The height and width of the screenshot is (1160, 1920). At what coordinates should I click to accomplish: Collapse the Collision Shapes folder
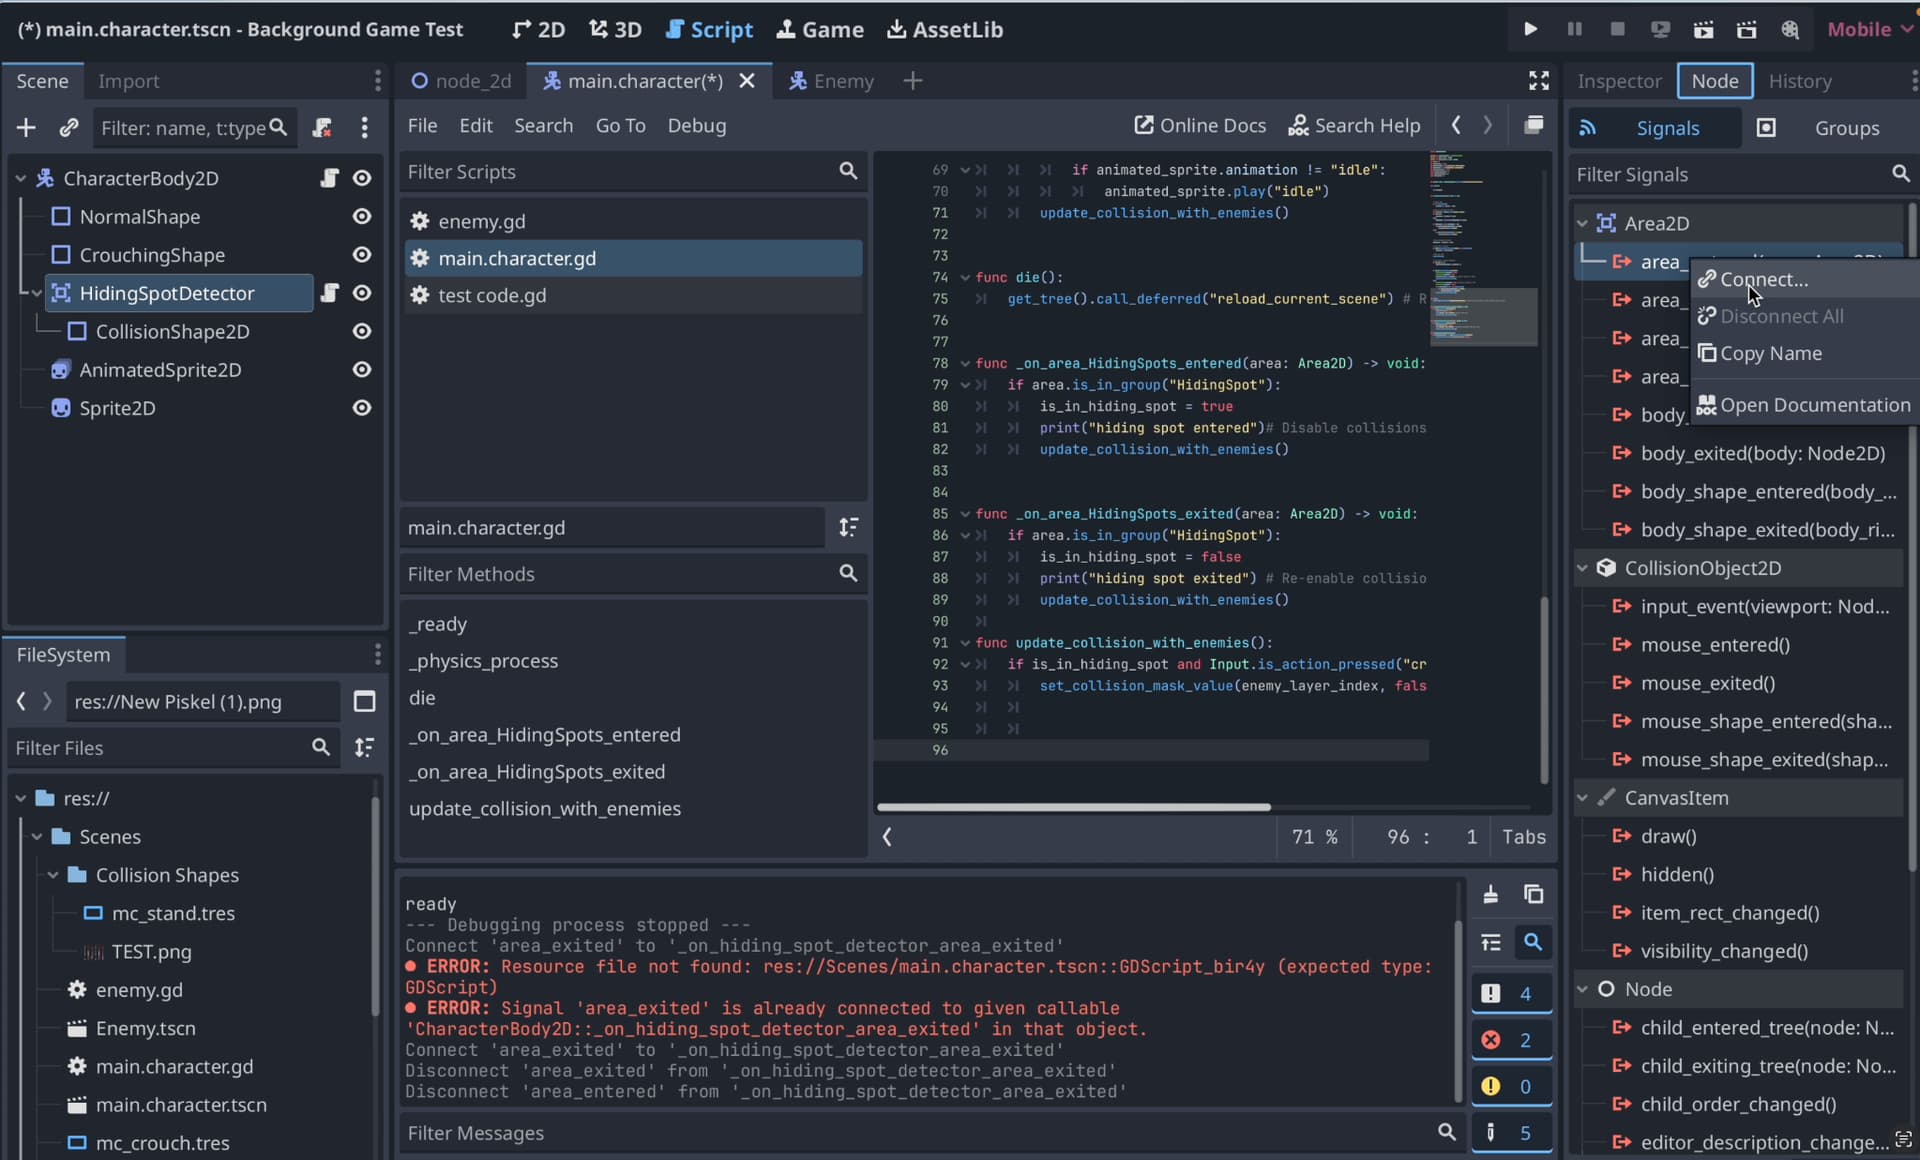coord(53,875)
